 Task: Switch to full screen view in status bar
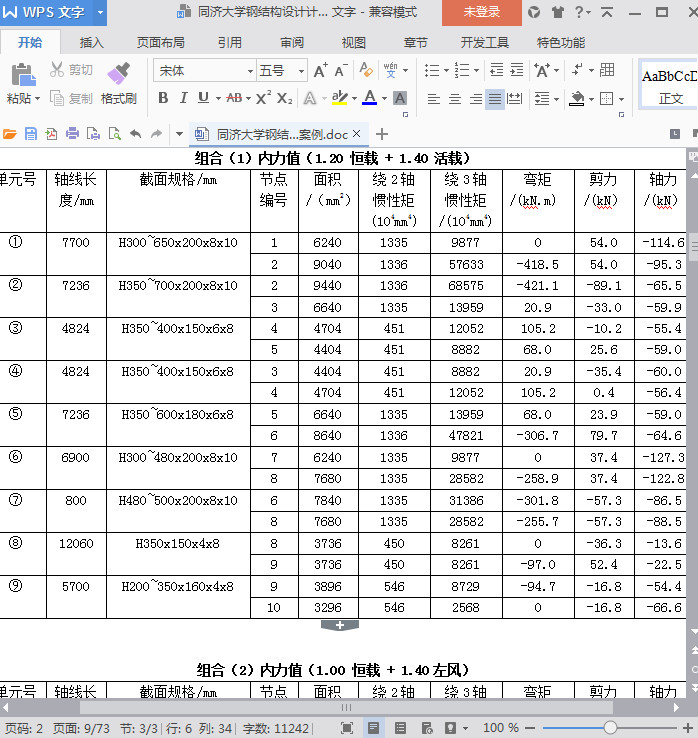tap(347, 728)
